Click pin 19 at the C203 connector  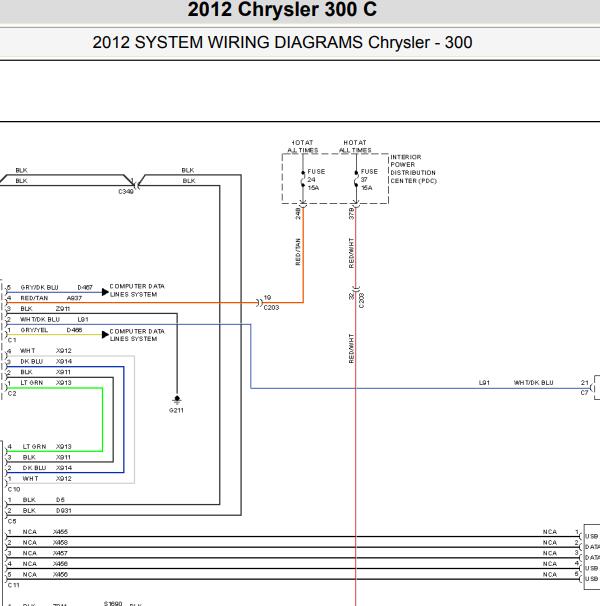pos(268,298)
